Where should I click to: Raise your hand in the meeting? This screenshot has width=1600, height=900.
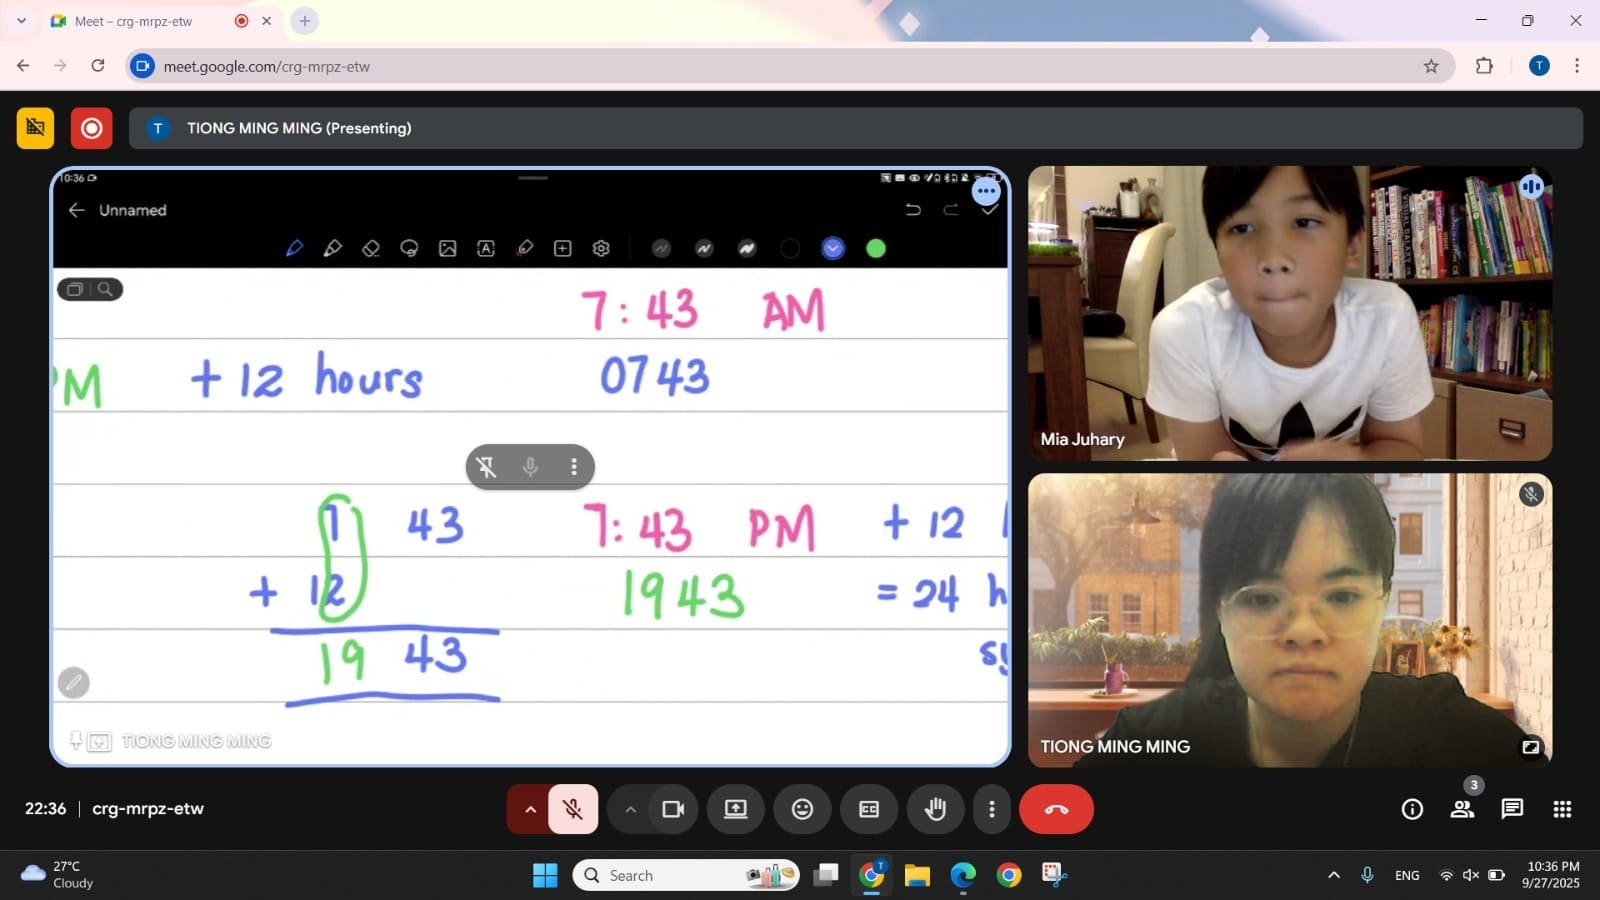[935, 809]
